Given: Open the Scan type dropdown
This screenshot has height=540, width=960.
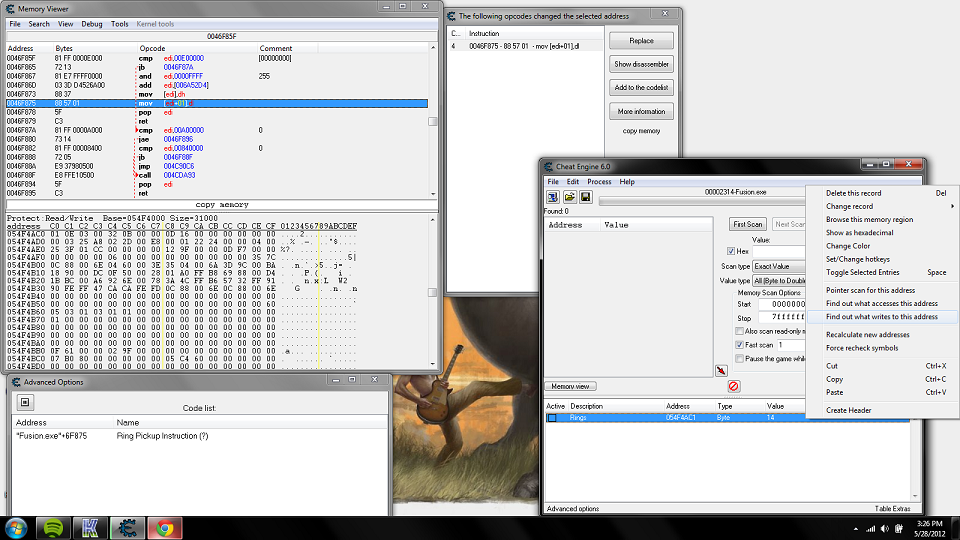Looking at the screenshot, I should 780,266.
